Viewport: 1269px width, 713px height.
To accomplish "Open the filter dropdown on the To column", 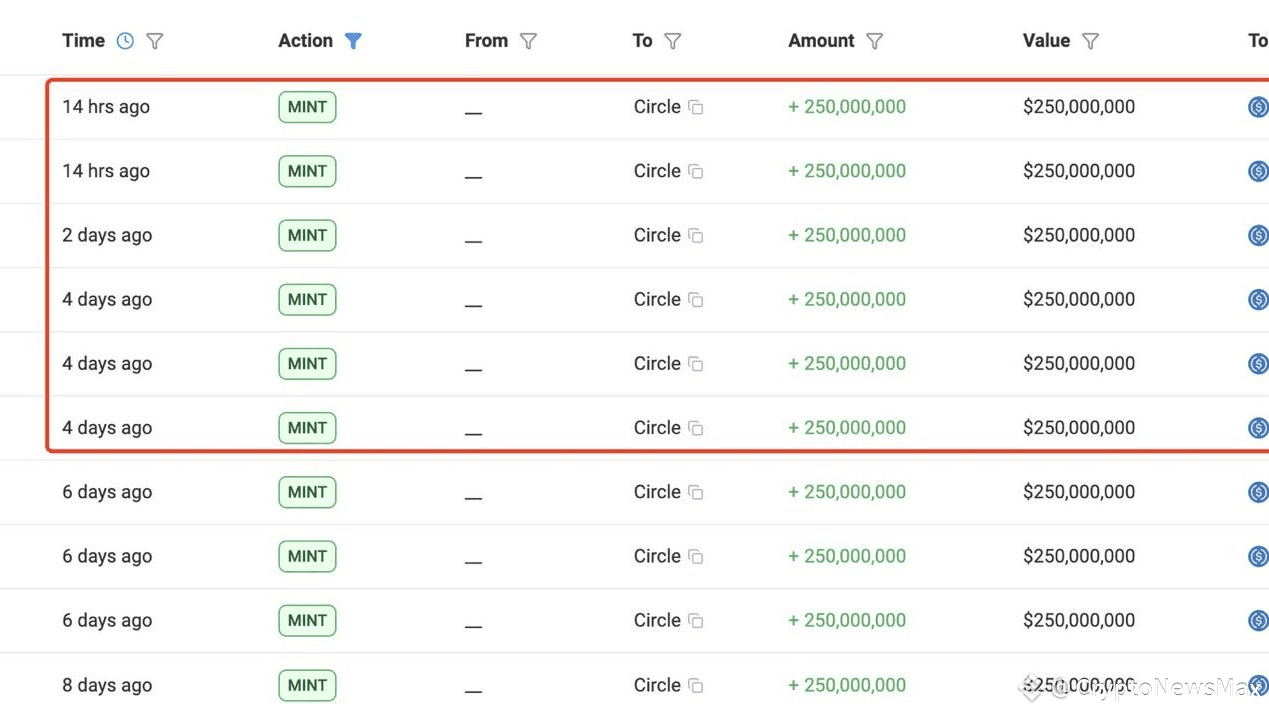I will (x=673, y=41).
